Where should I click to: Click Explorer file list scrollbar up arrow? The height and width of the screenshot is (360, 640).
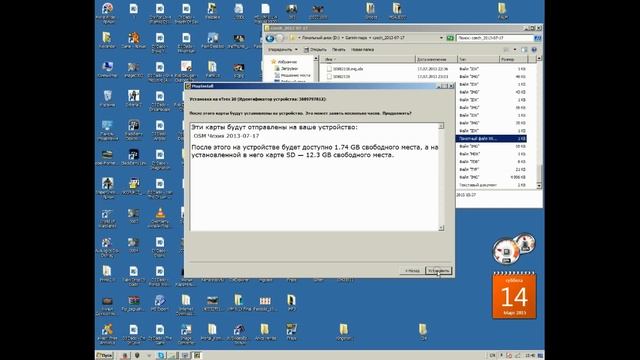click(x=539, y=59)
